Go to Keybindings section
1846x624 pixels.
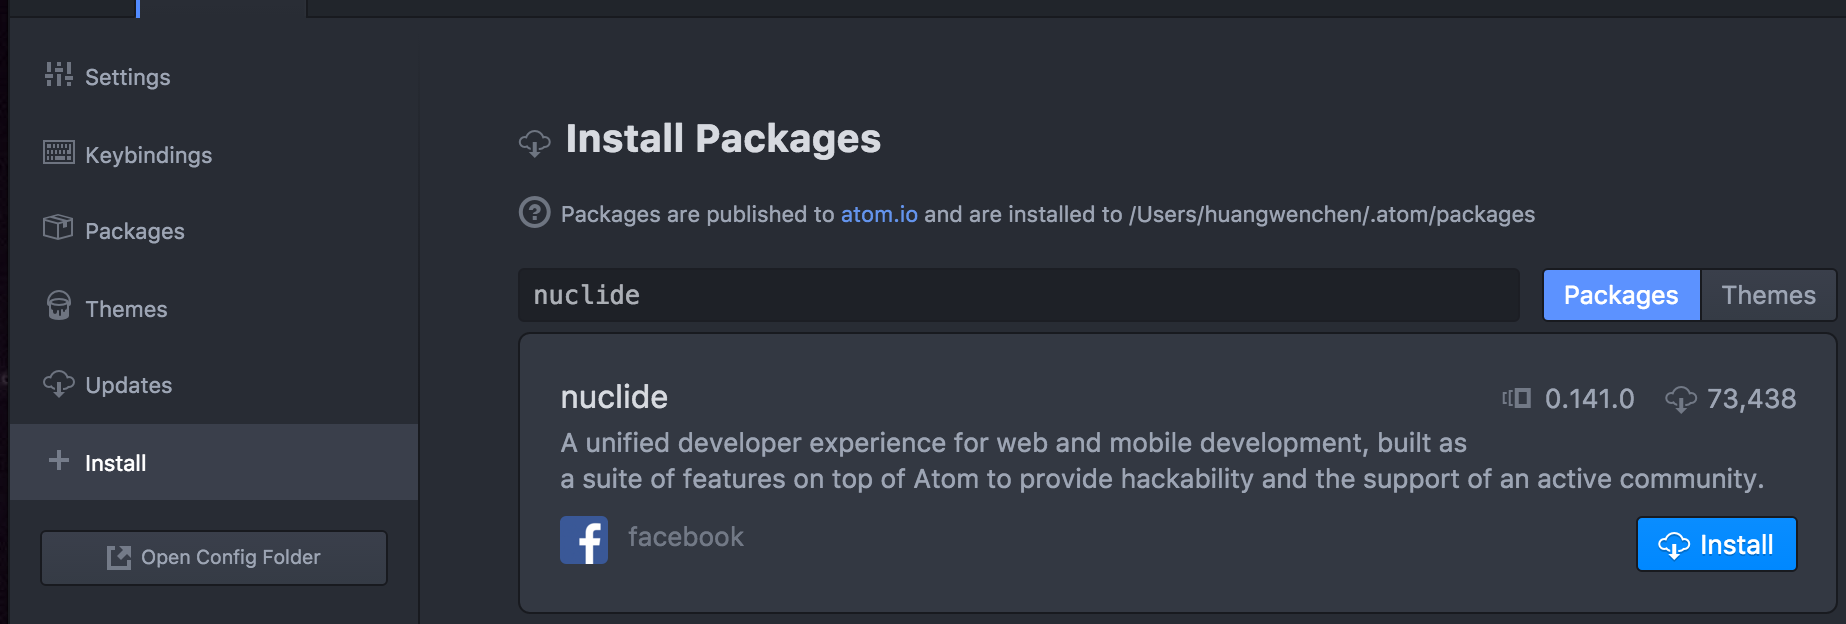point(148,155)
